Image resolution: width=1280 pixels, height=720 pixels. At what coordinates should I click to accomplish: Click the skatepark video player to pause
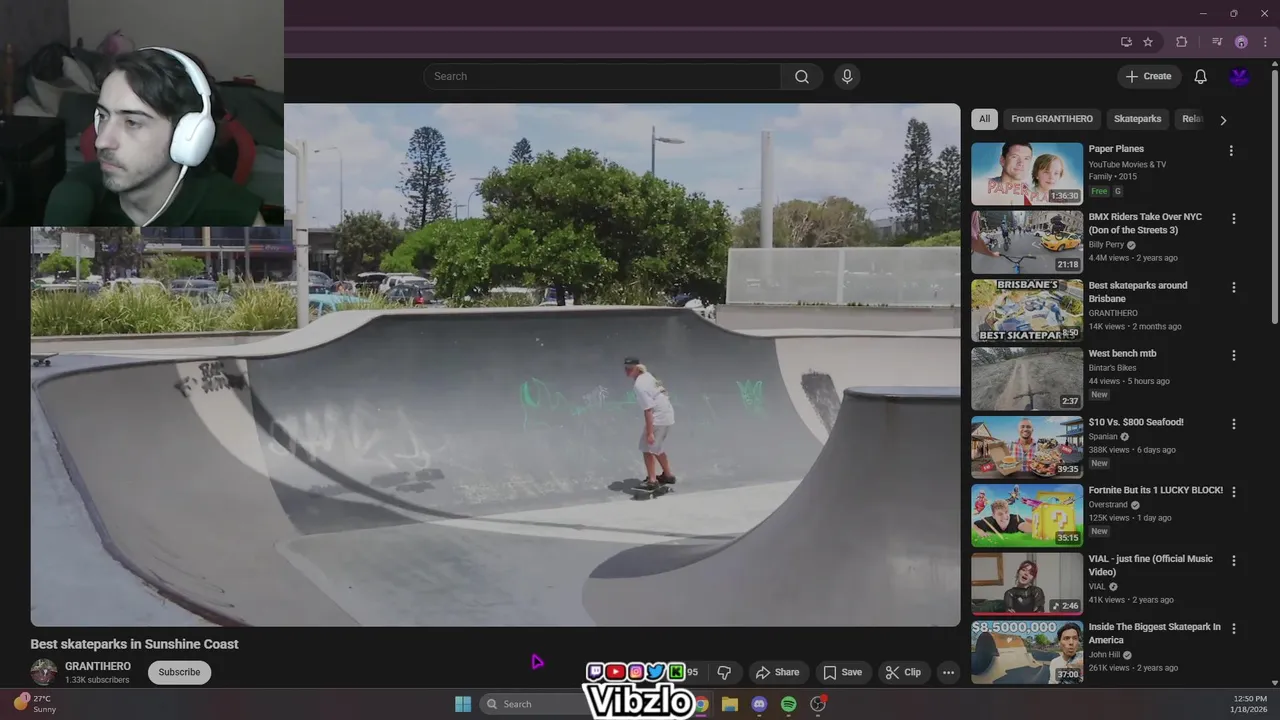[495, 365]
